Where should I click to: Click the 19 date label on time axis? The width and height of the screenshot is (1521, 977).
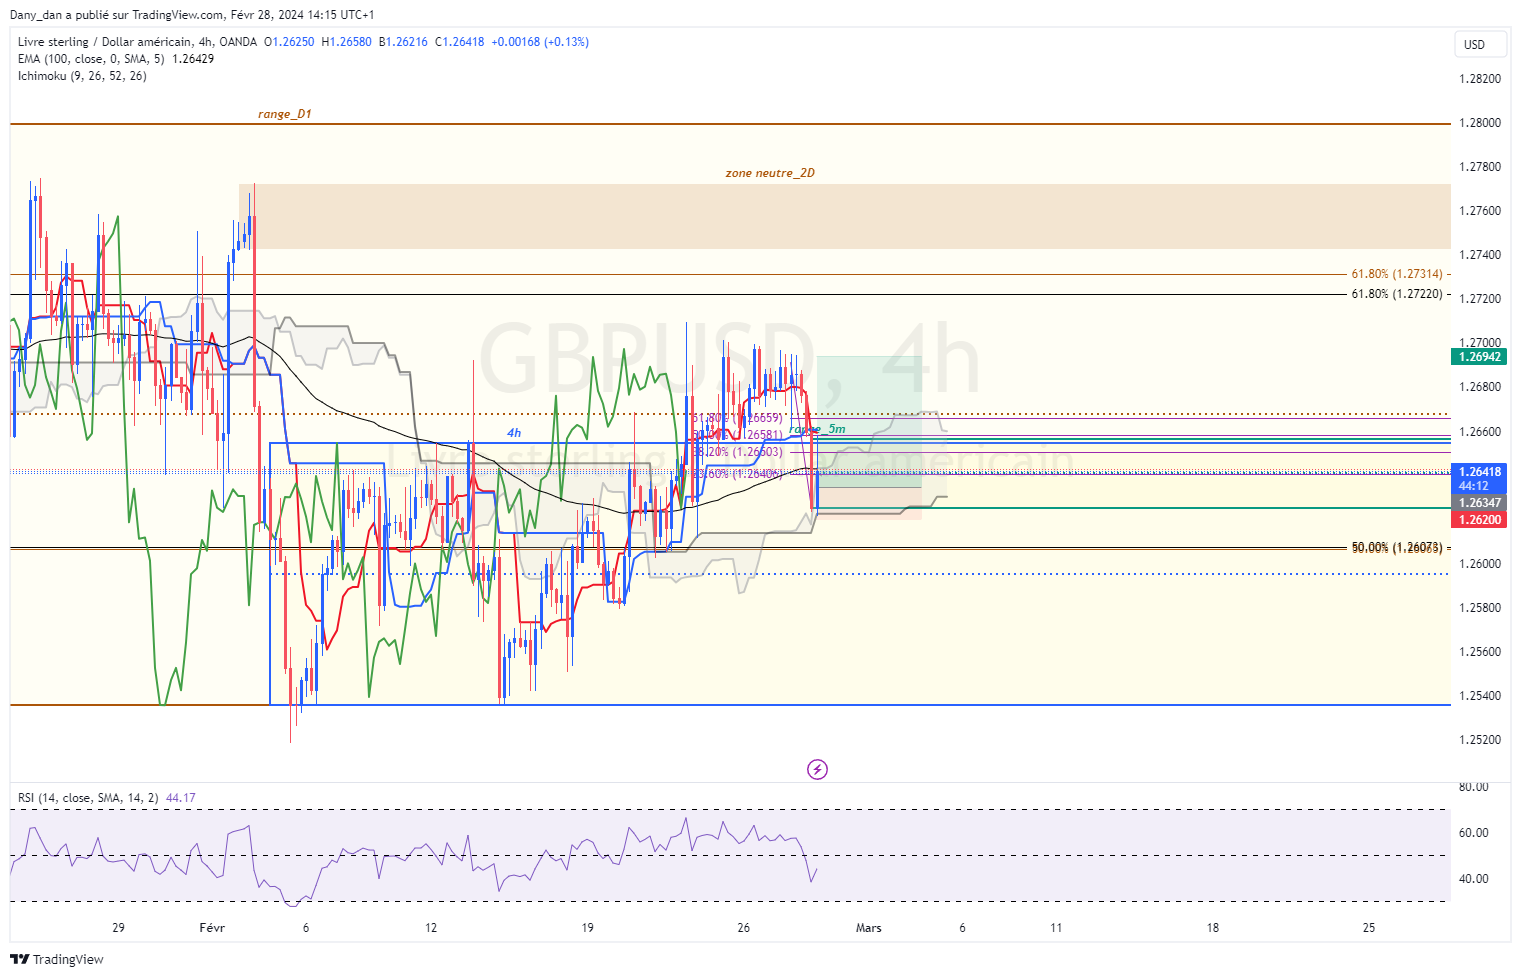pos(587,928)
